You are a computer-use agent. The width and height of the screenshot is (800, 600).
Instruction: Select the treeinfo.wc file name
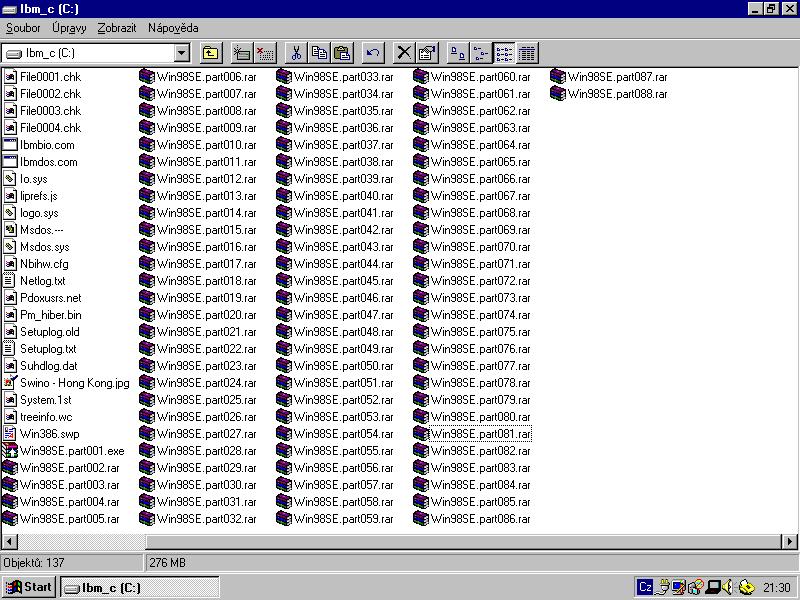(x=46, y=417)
